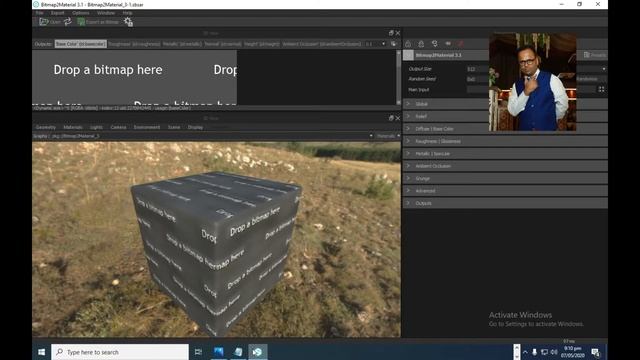Open Materials menu in 3D view
The image size is (640, 360).
tap(73, 127)
